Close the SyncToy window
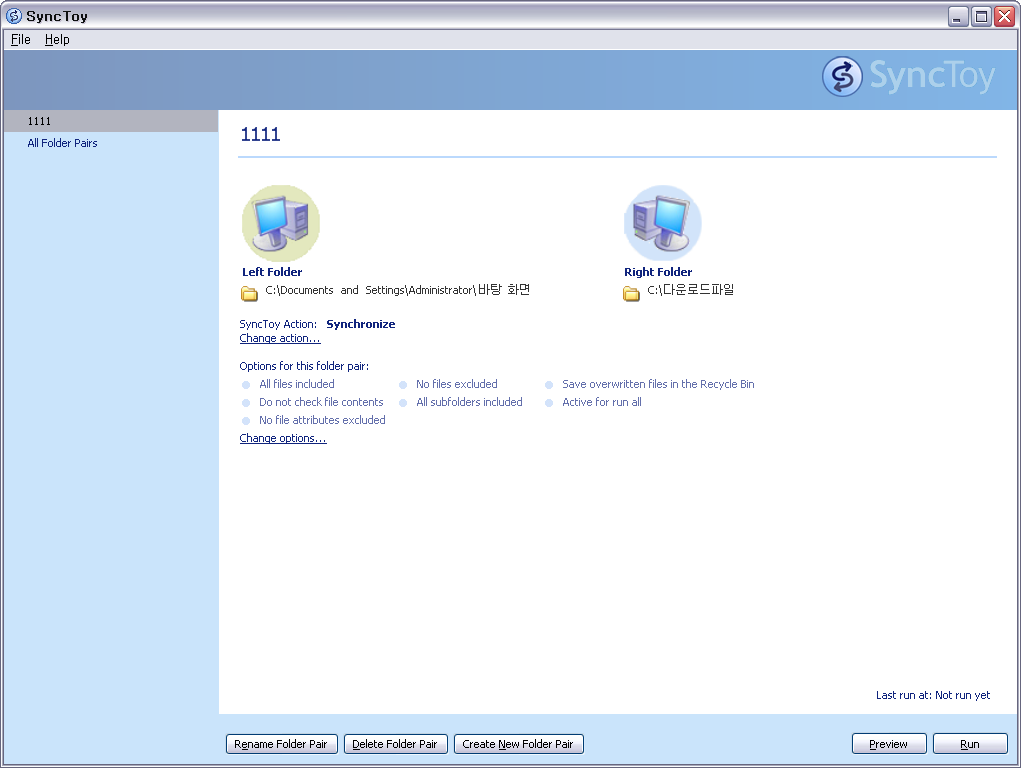The width and height of the screenshot is (1021, 768). [1005, 16]
